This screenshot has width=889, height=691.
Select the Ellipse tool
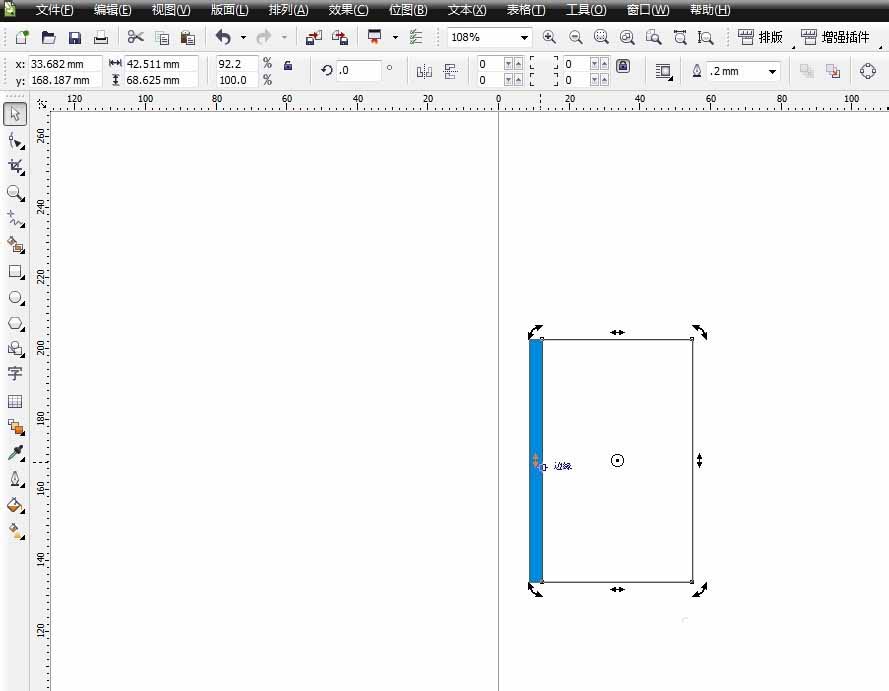pyautogui.click(x=15, y=297)
